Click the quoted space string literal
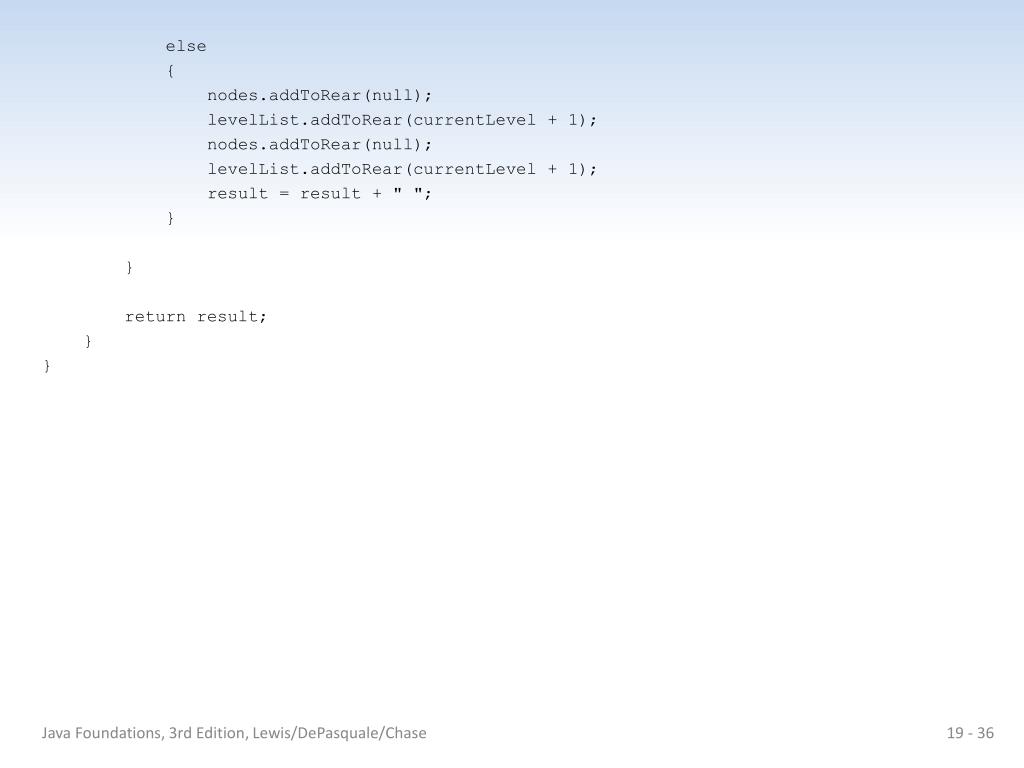This screenshot has width=1024, height=768. coord(408,193)
